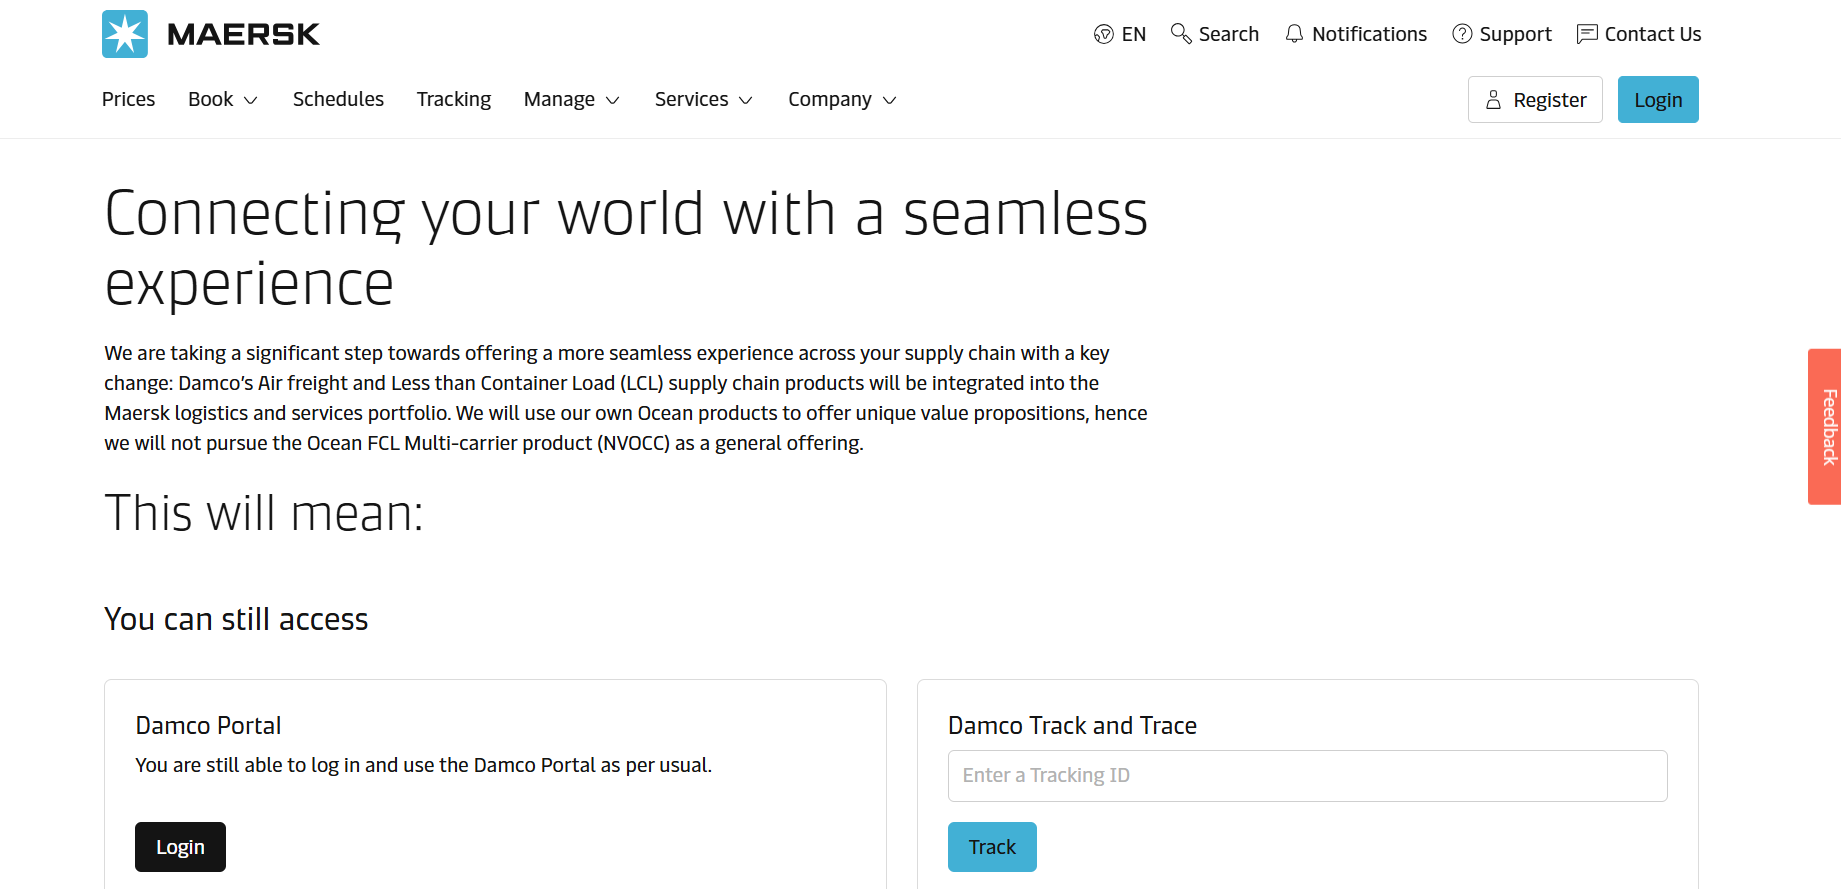Image resolution: width=1841 pixels, height=889 pixels.
Task: Expand the Services dropdown chevron
Action: click(746, 100)
